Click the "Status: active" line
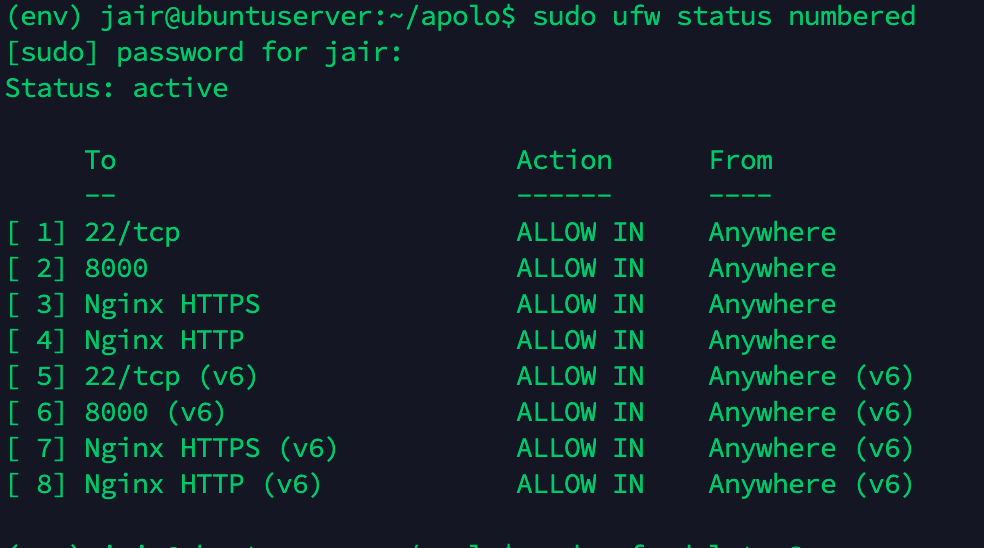The height and width of the screenshot is (548, 984). click(x=116, y=88)
